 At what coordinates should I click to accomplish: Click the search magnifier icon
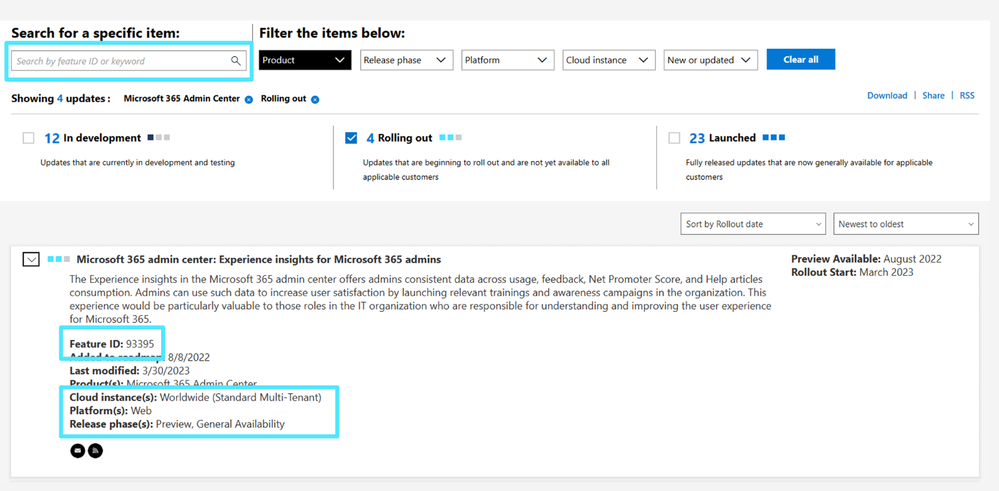(x=236, y=61)
